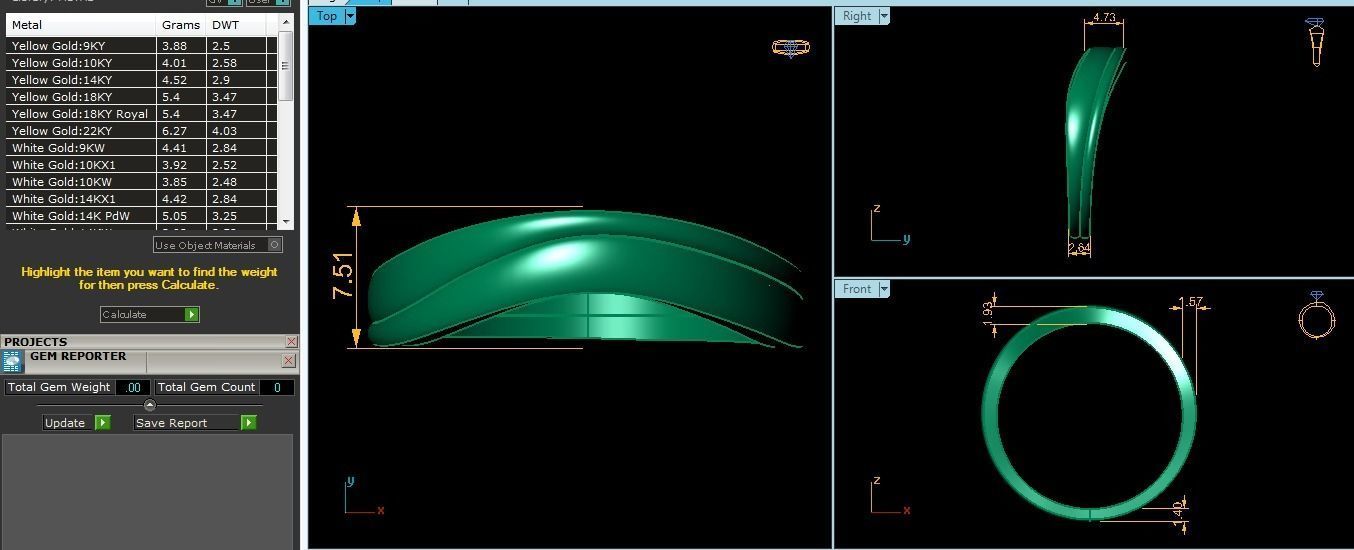Close the Gem Reporter panel
Screen dimensions: 1354x550
tap(289, 361)
